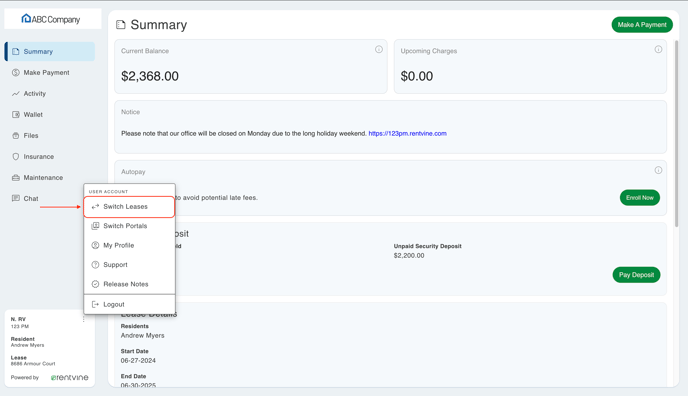Click the Unpaid Security Deposit label
This screenshot has height=396, width=688.
(427, 246)
